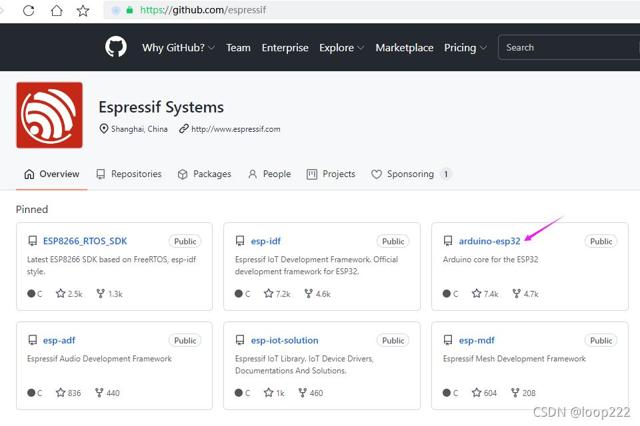
Task: Switch to the Packages tab
Action: [204, 174]
